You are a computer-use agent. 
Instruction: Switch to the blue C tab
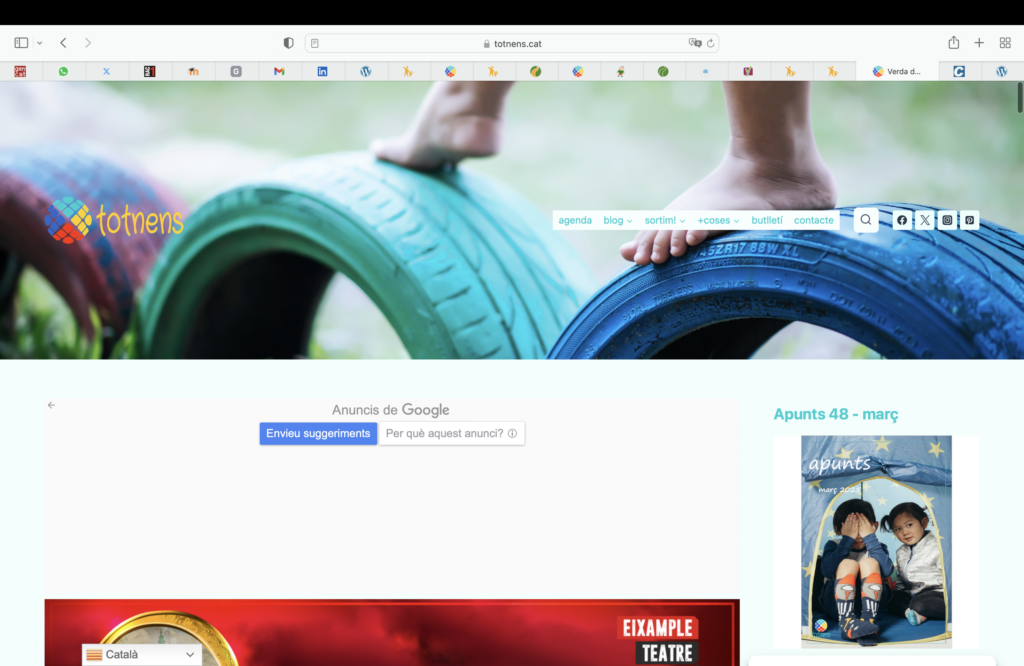[x=959, y=71]
